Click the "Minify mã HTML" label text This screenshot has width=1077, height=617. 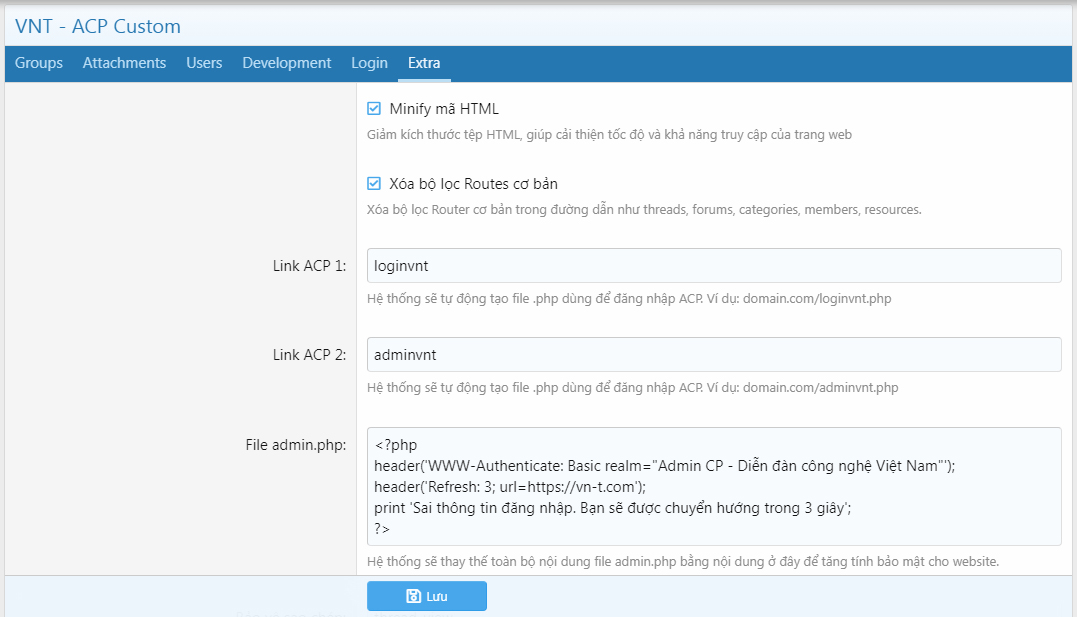click(x=443, y=109)
